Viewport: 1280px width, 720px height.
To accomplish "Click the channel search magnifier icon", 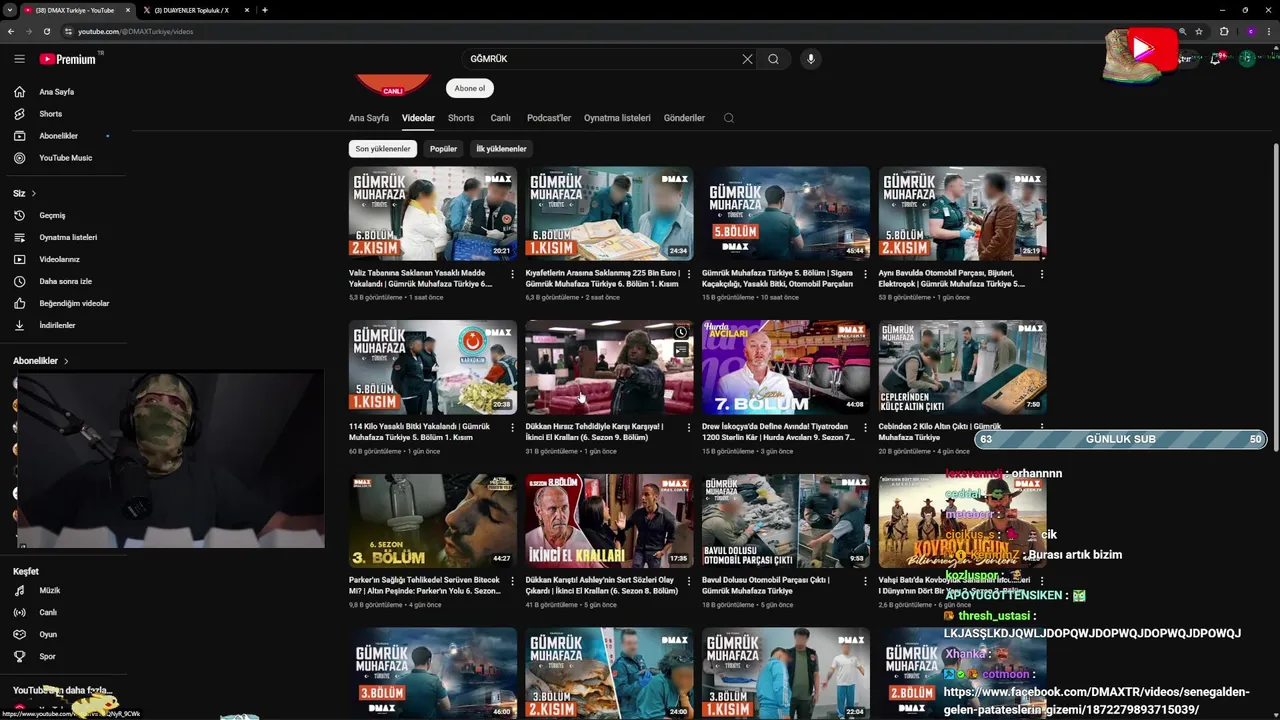I will (x=729, y=118).
